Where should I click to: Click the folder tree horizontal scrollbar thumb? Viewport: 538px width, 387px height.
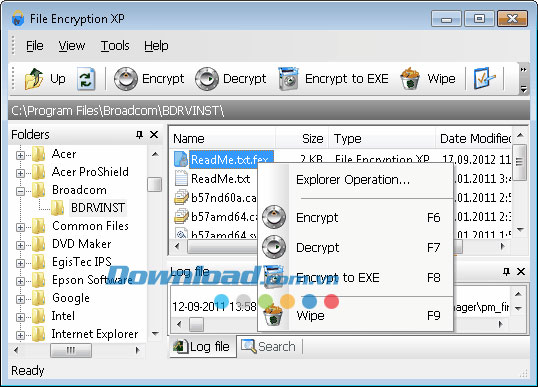pos(71,350)
